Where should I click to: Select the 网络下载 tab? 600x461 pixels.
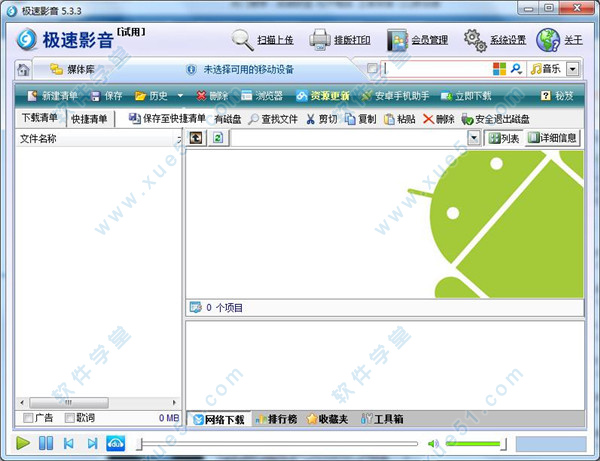coord(219,420)
